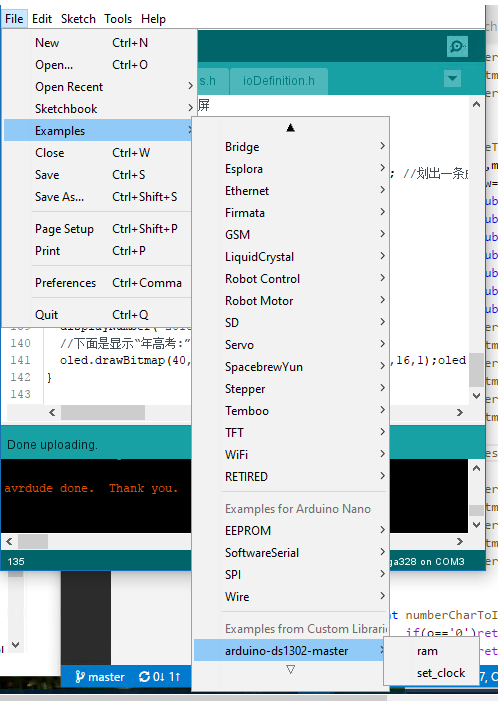
Task: Expand the GSM examples submenu
Action: [291, 235]
